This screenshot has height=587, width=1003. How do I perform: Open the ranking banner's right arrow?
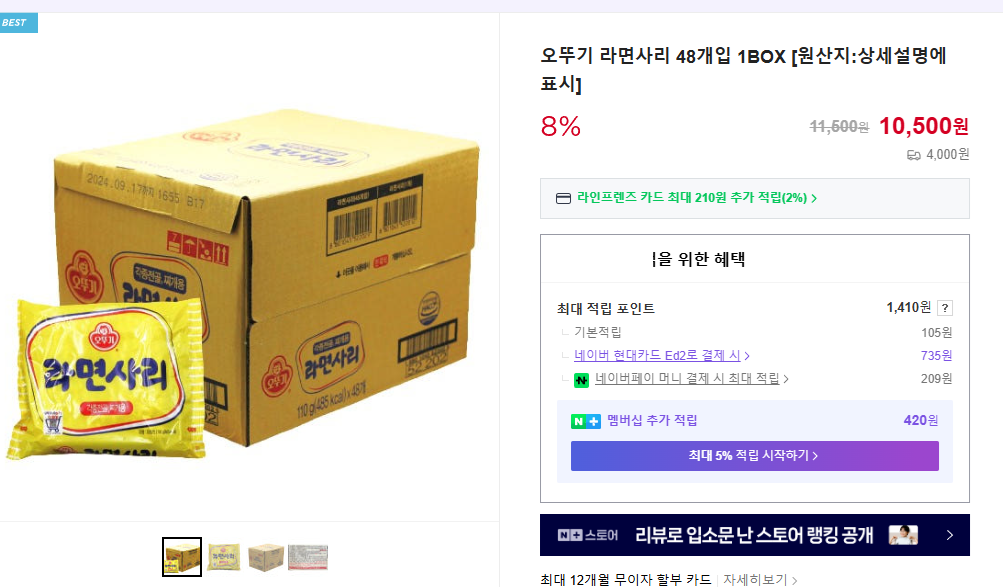pyautogui.click(x=949, y=535)
